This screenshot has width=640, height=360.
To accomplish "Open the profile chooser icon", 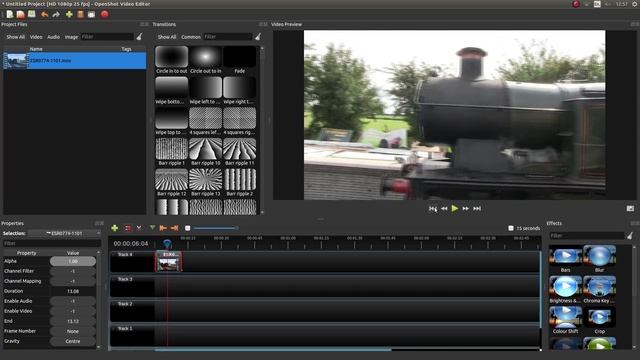I will 80,14.
